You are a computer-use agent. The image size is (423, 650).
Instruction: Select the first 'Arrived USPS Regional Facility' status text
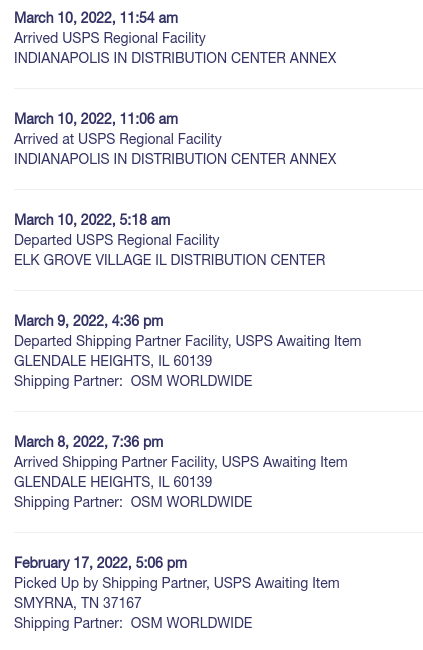[110, 38]
